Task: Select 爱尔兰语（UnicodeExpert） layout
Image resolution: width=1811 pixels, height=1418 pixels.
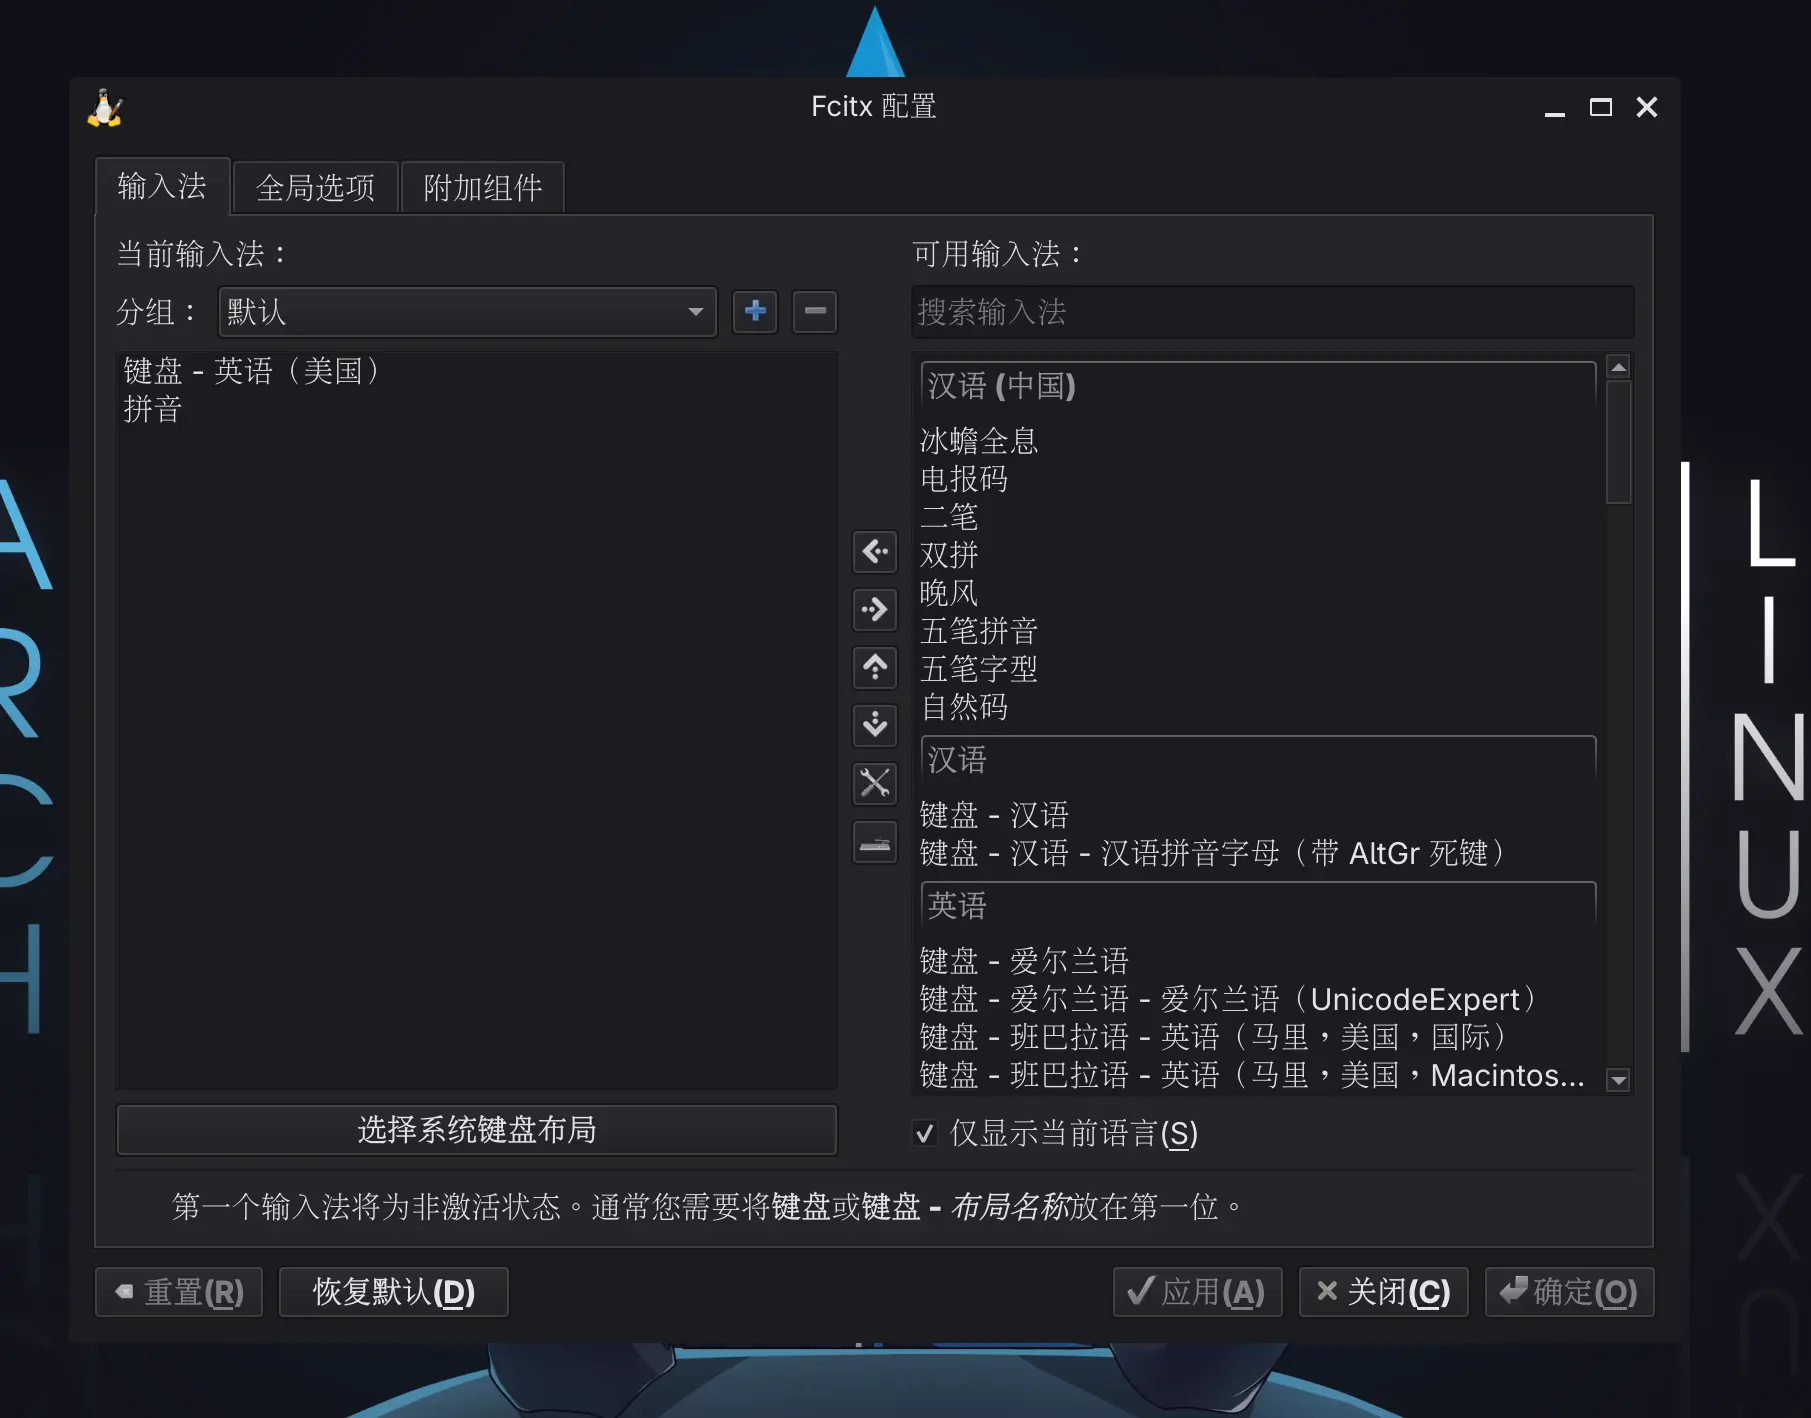Action: point(1258,999)
